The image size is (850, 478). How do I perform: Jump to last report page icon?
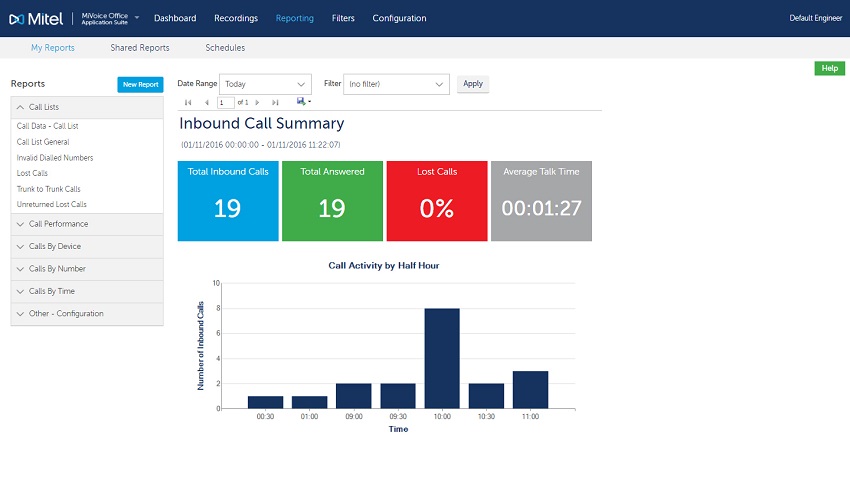(x=275, y=102)
